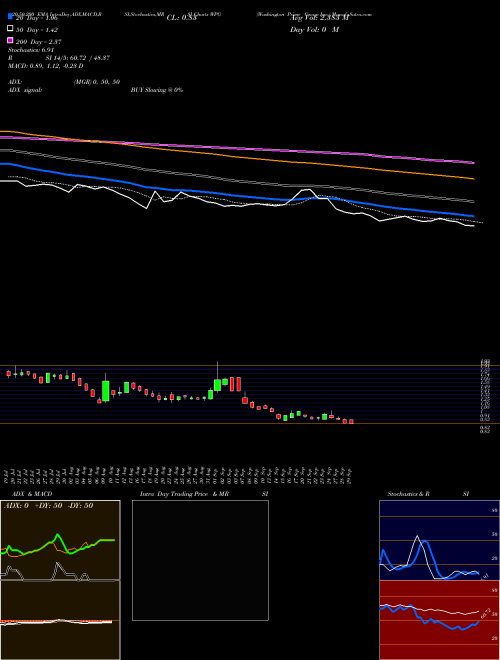
Task: Click the 'Stochastics: 6.91' reading
Action: (x=32, y=50)
